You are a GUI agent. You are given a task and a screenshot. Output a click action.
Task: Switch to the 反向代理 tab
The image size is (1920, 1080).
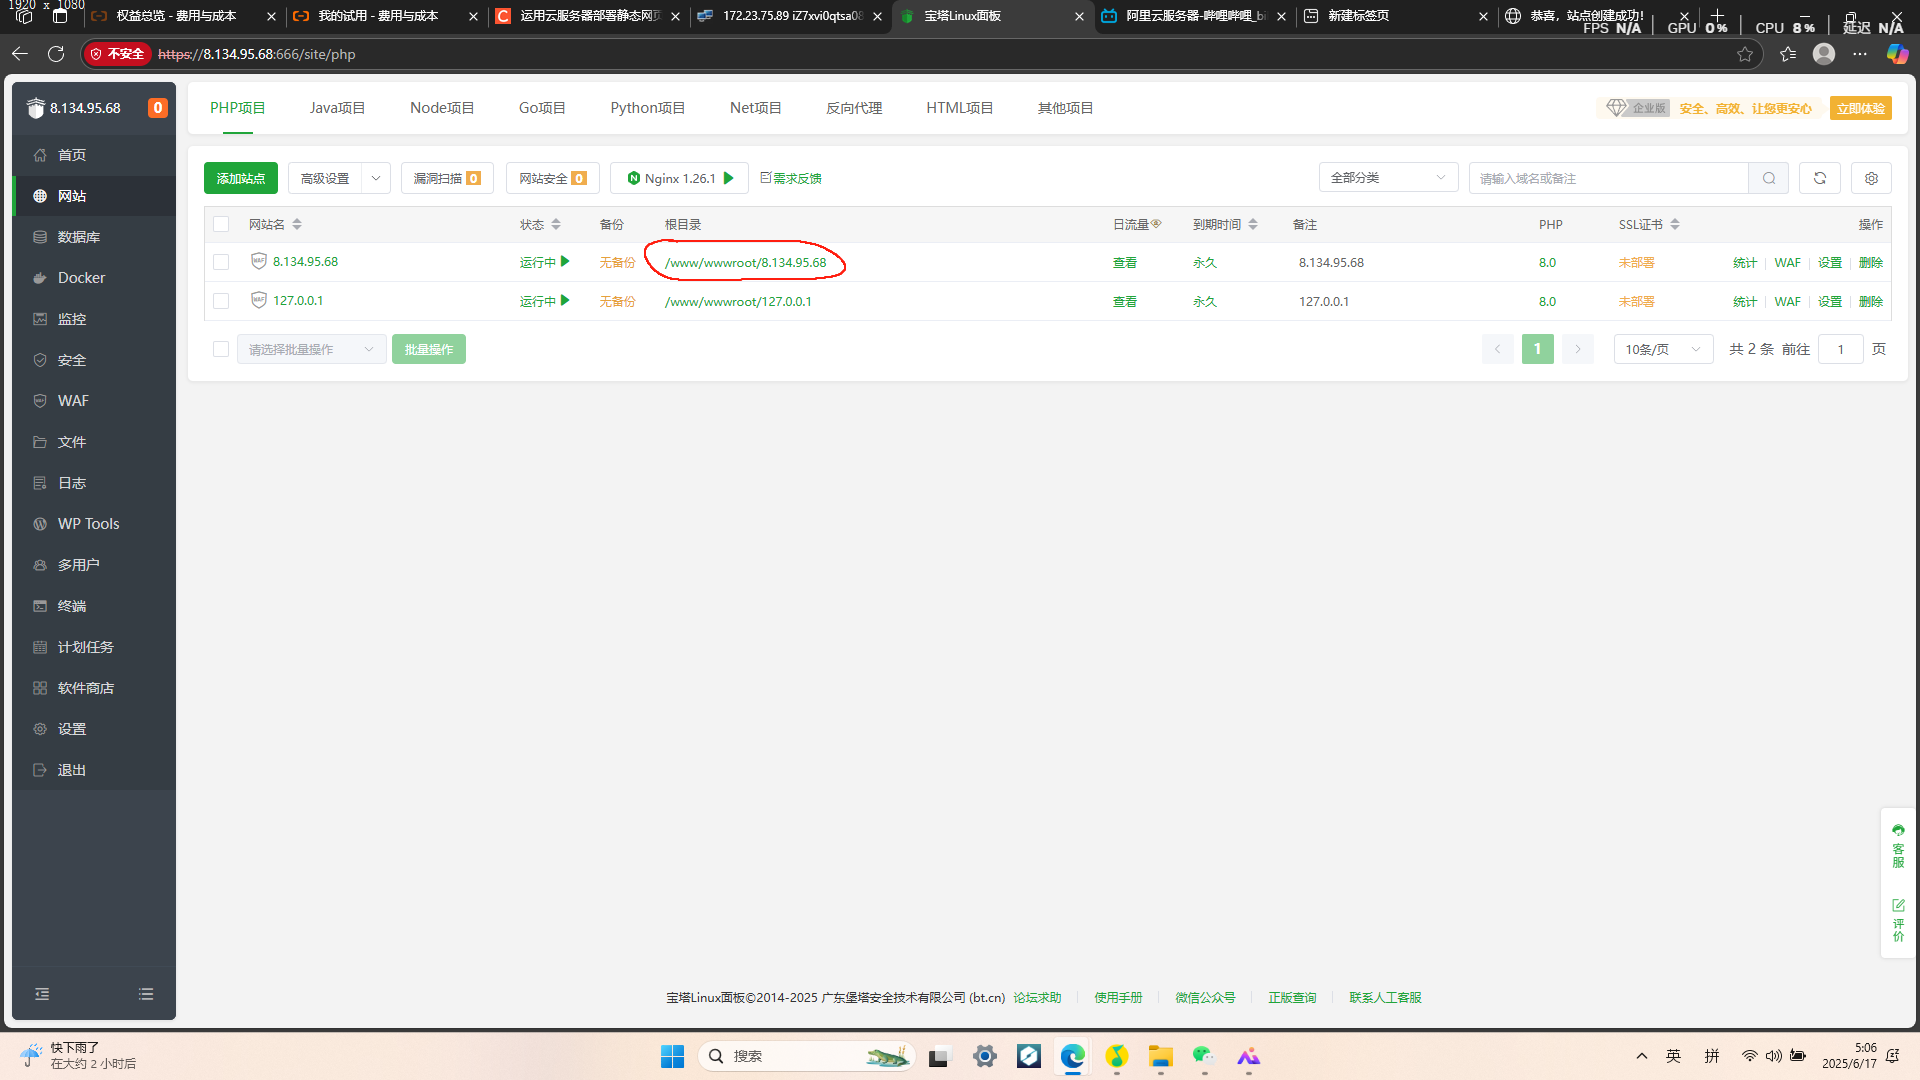point(853,108)
